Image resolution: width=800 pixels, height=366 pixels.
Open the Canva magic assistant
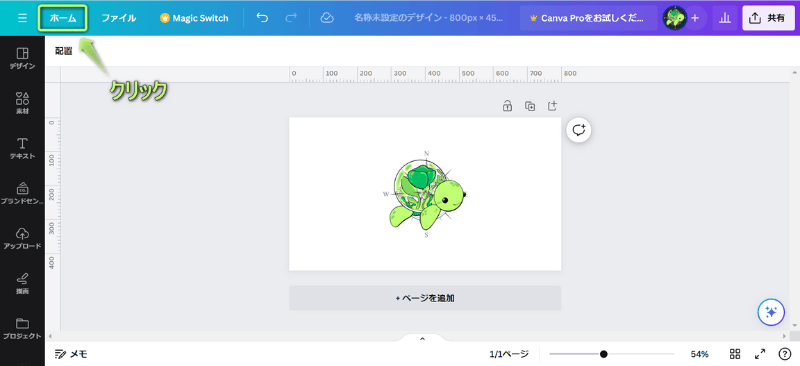point(771,312)
